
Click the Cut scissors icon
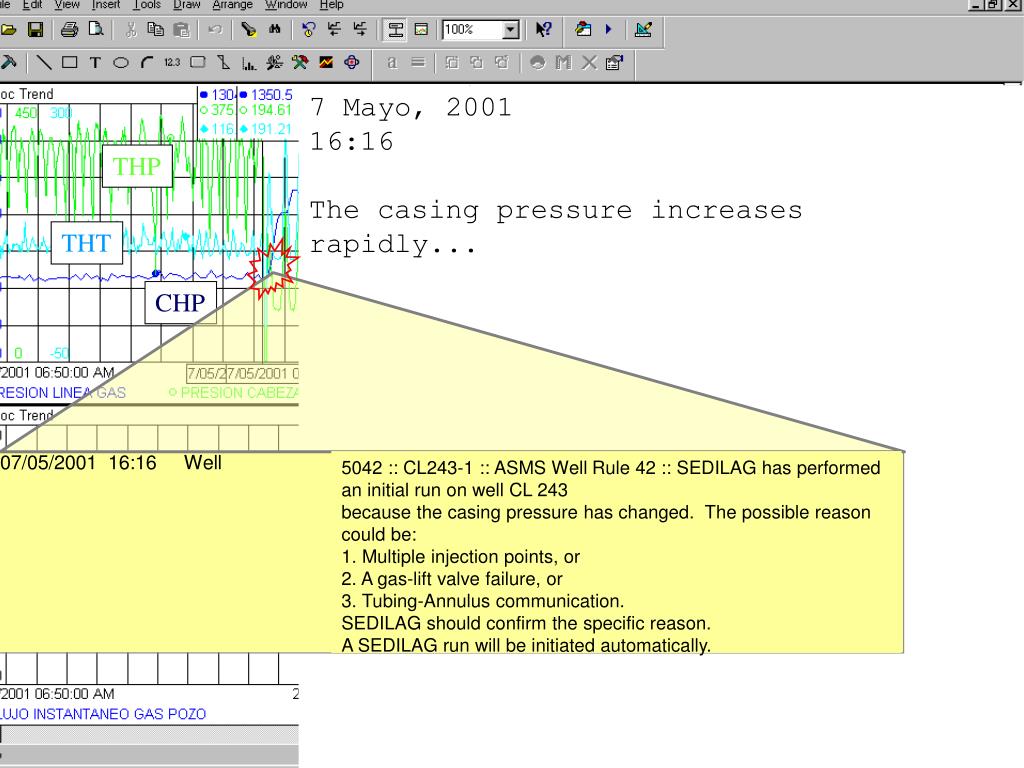(x=131, y=29)
